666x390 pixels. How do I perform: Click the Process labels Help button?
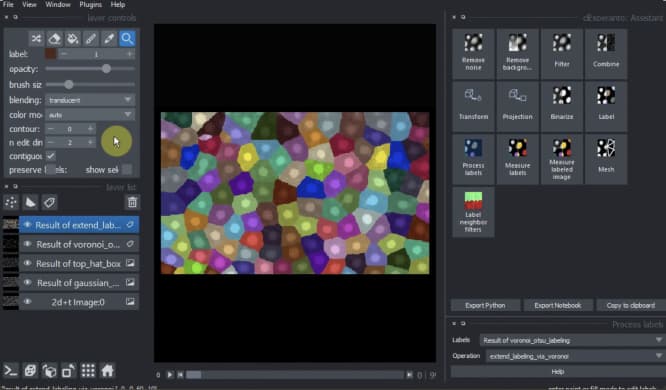558,372
